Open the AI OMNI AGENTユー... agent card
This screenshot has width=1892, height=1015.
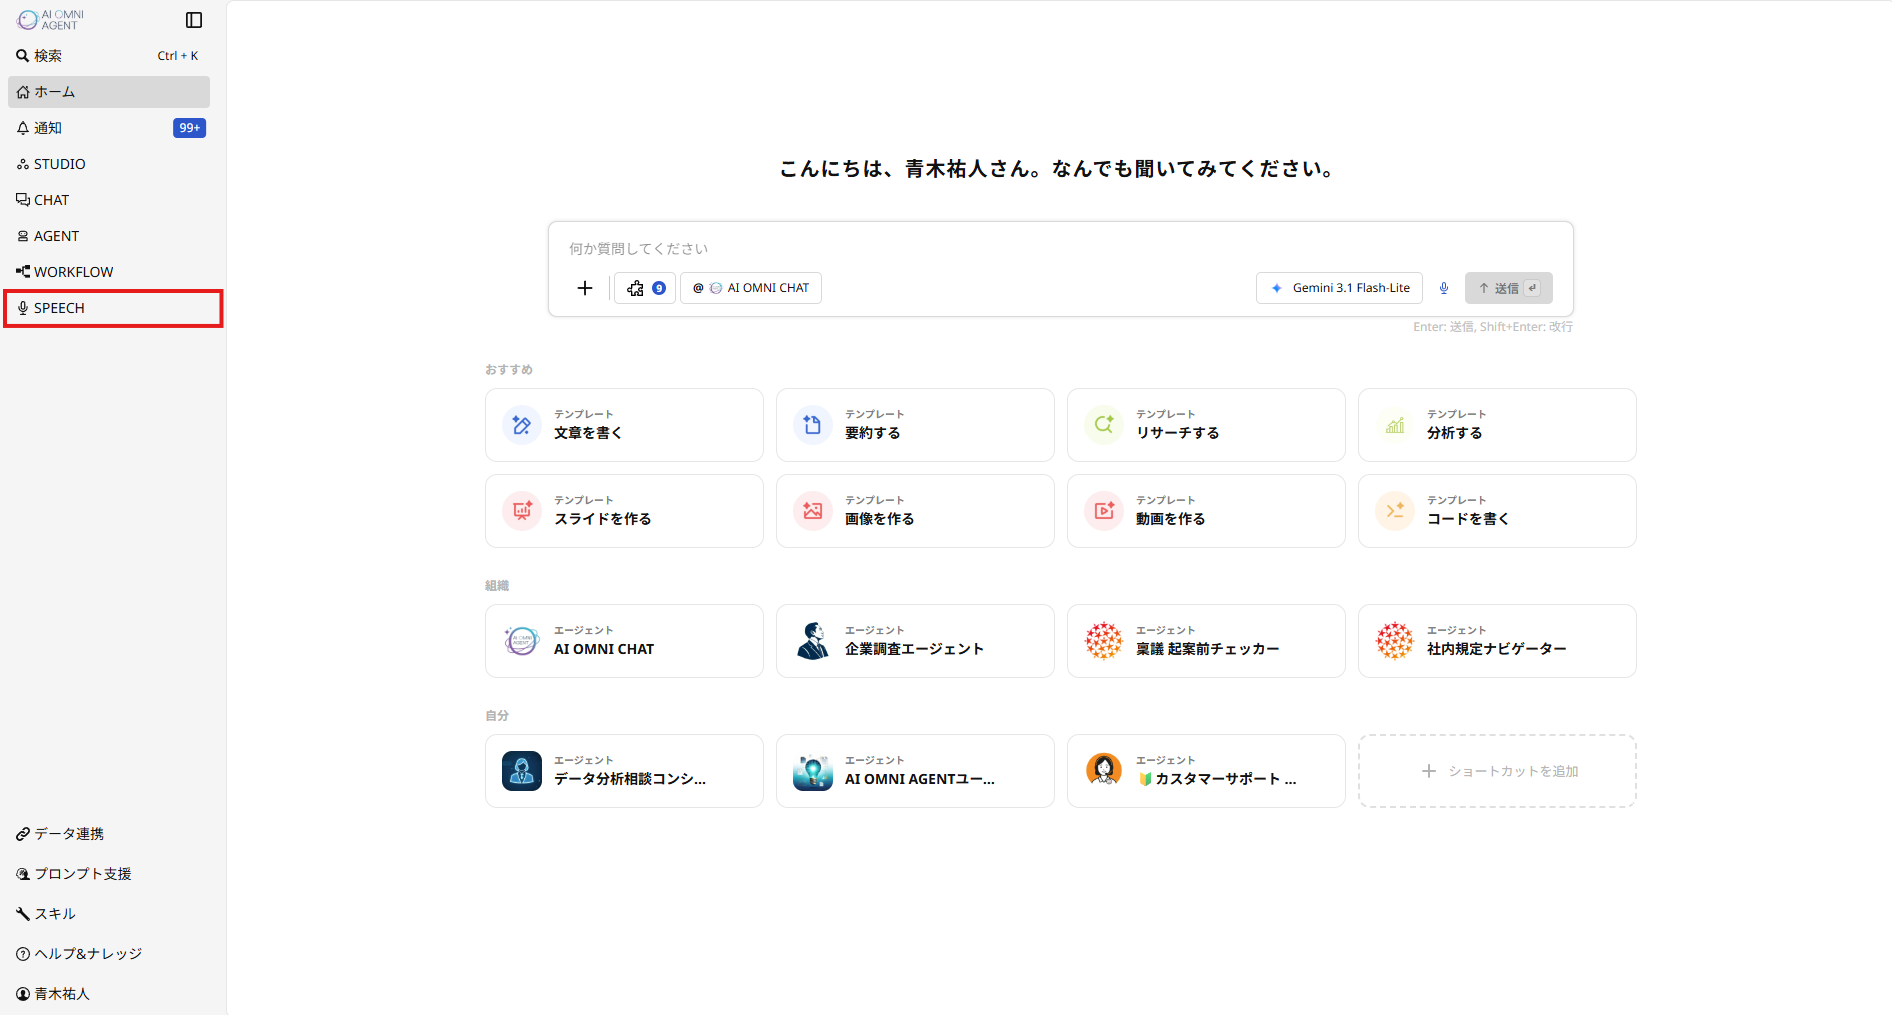tap(915, 771)
